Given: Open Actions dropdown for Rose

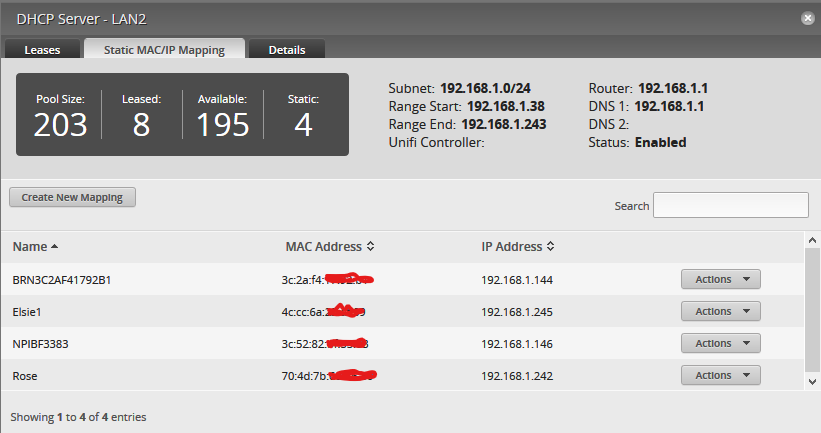Looking at the screenshot, I should click(x=720, y=375).
